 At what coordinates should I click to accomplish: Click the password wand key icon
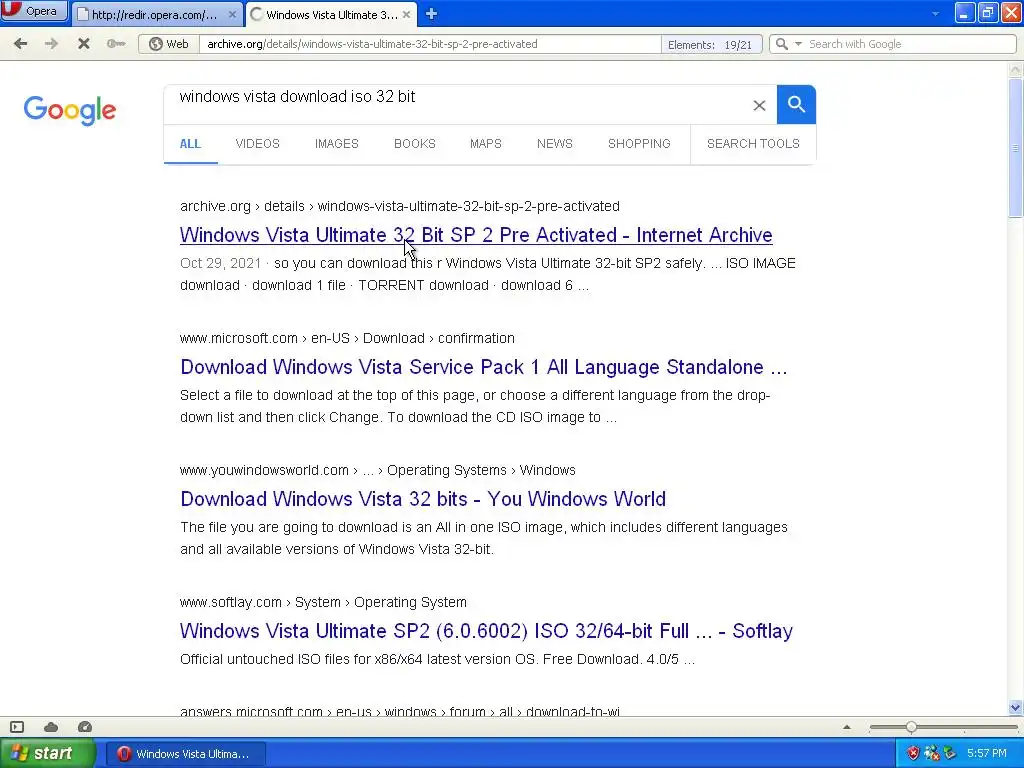[x=116, y=44]
